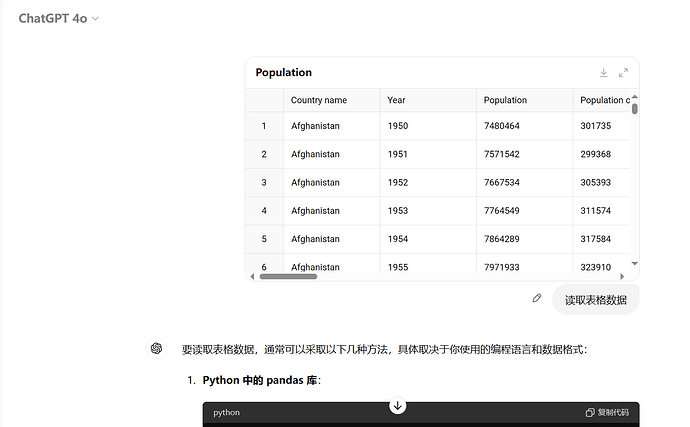Viewport: 690px width, 427px height.
Task: Click row number 2 in table
Action: pos(264,154)
